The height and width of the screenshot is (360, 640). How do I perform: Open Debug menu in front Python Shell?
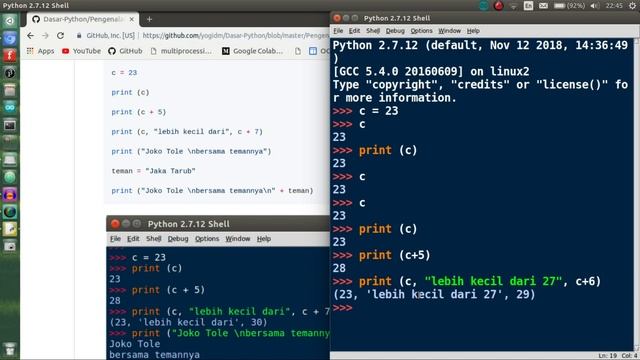point(395,31)
